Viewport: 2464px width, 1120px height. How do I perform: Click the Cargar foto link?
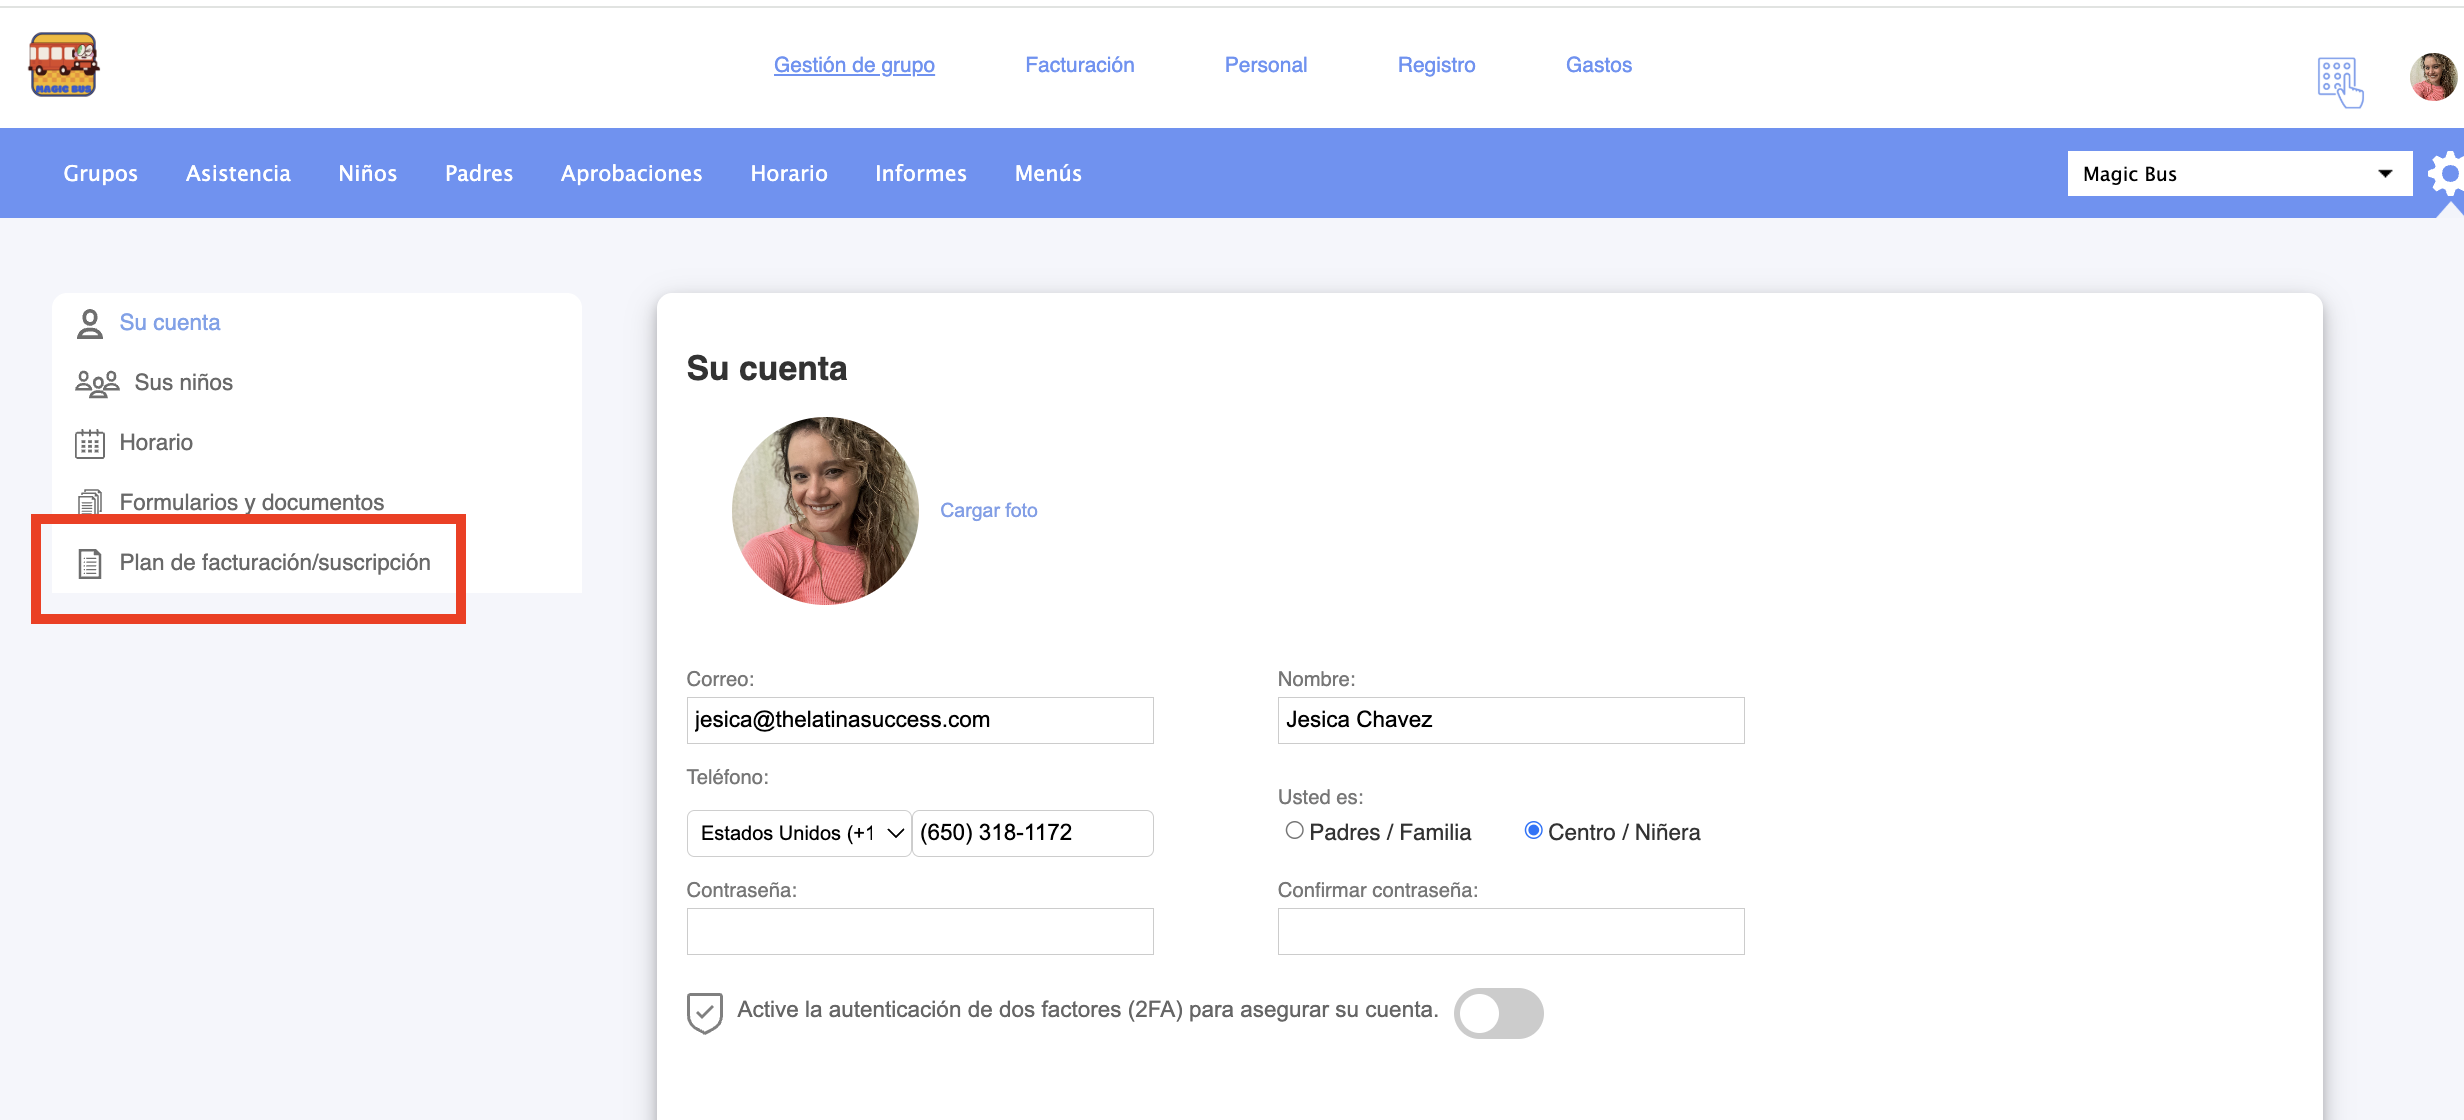[x=988, y=510]
